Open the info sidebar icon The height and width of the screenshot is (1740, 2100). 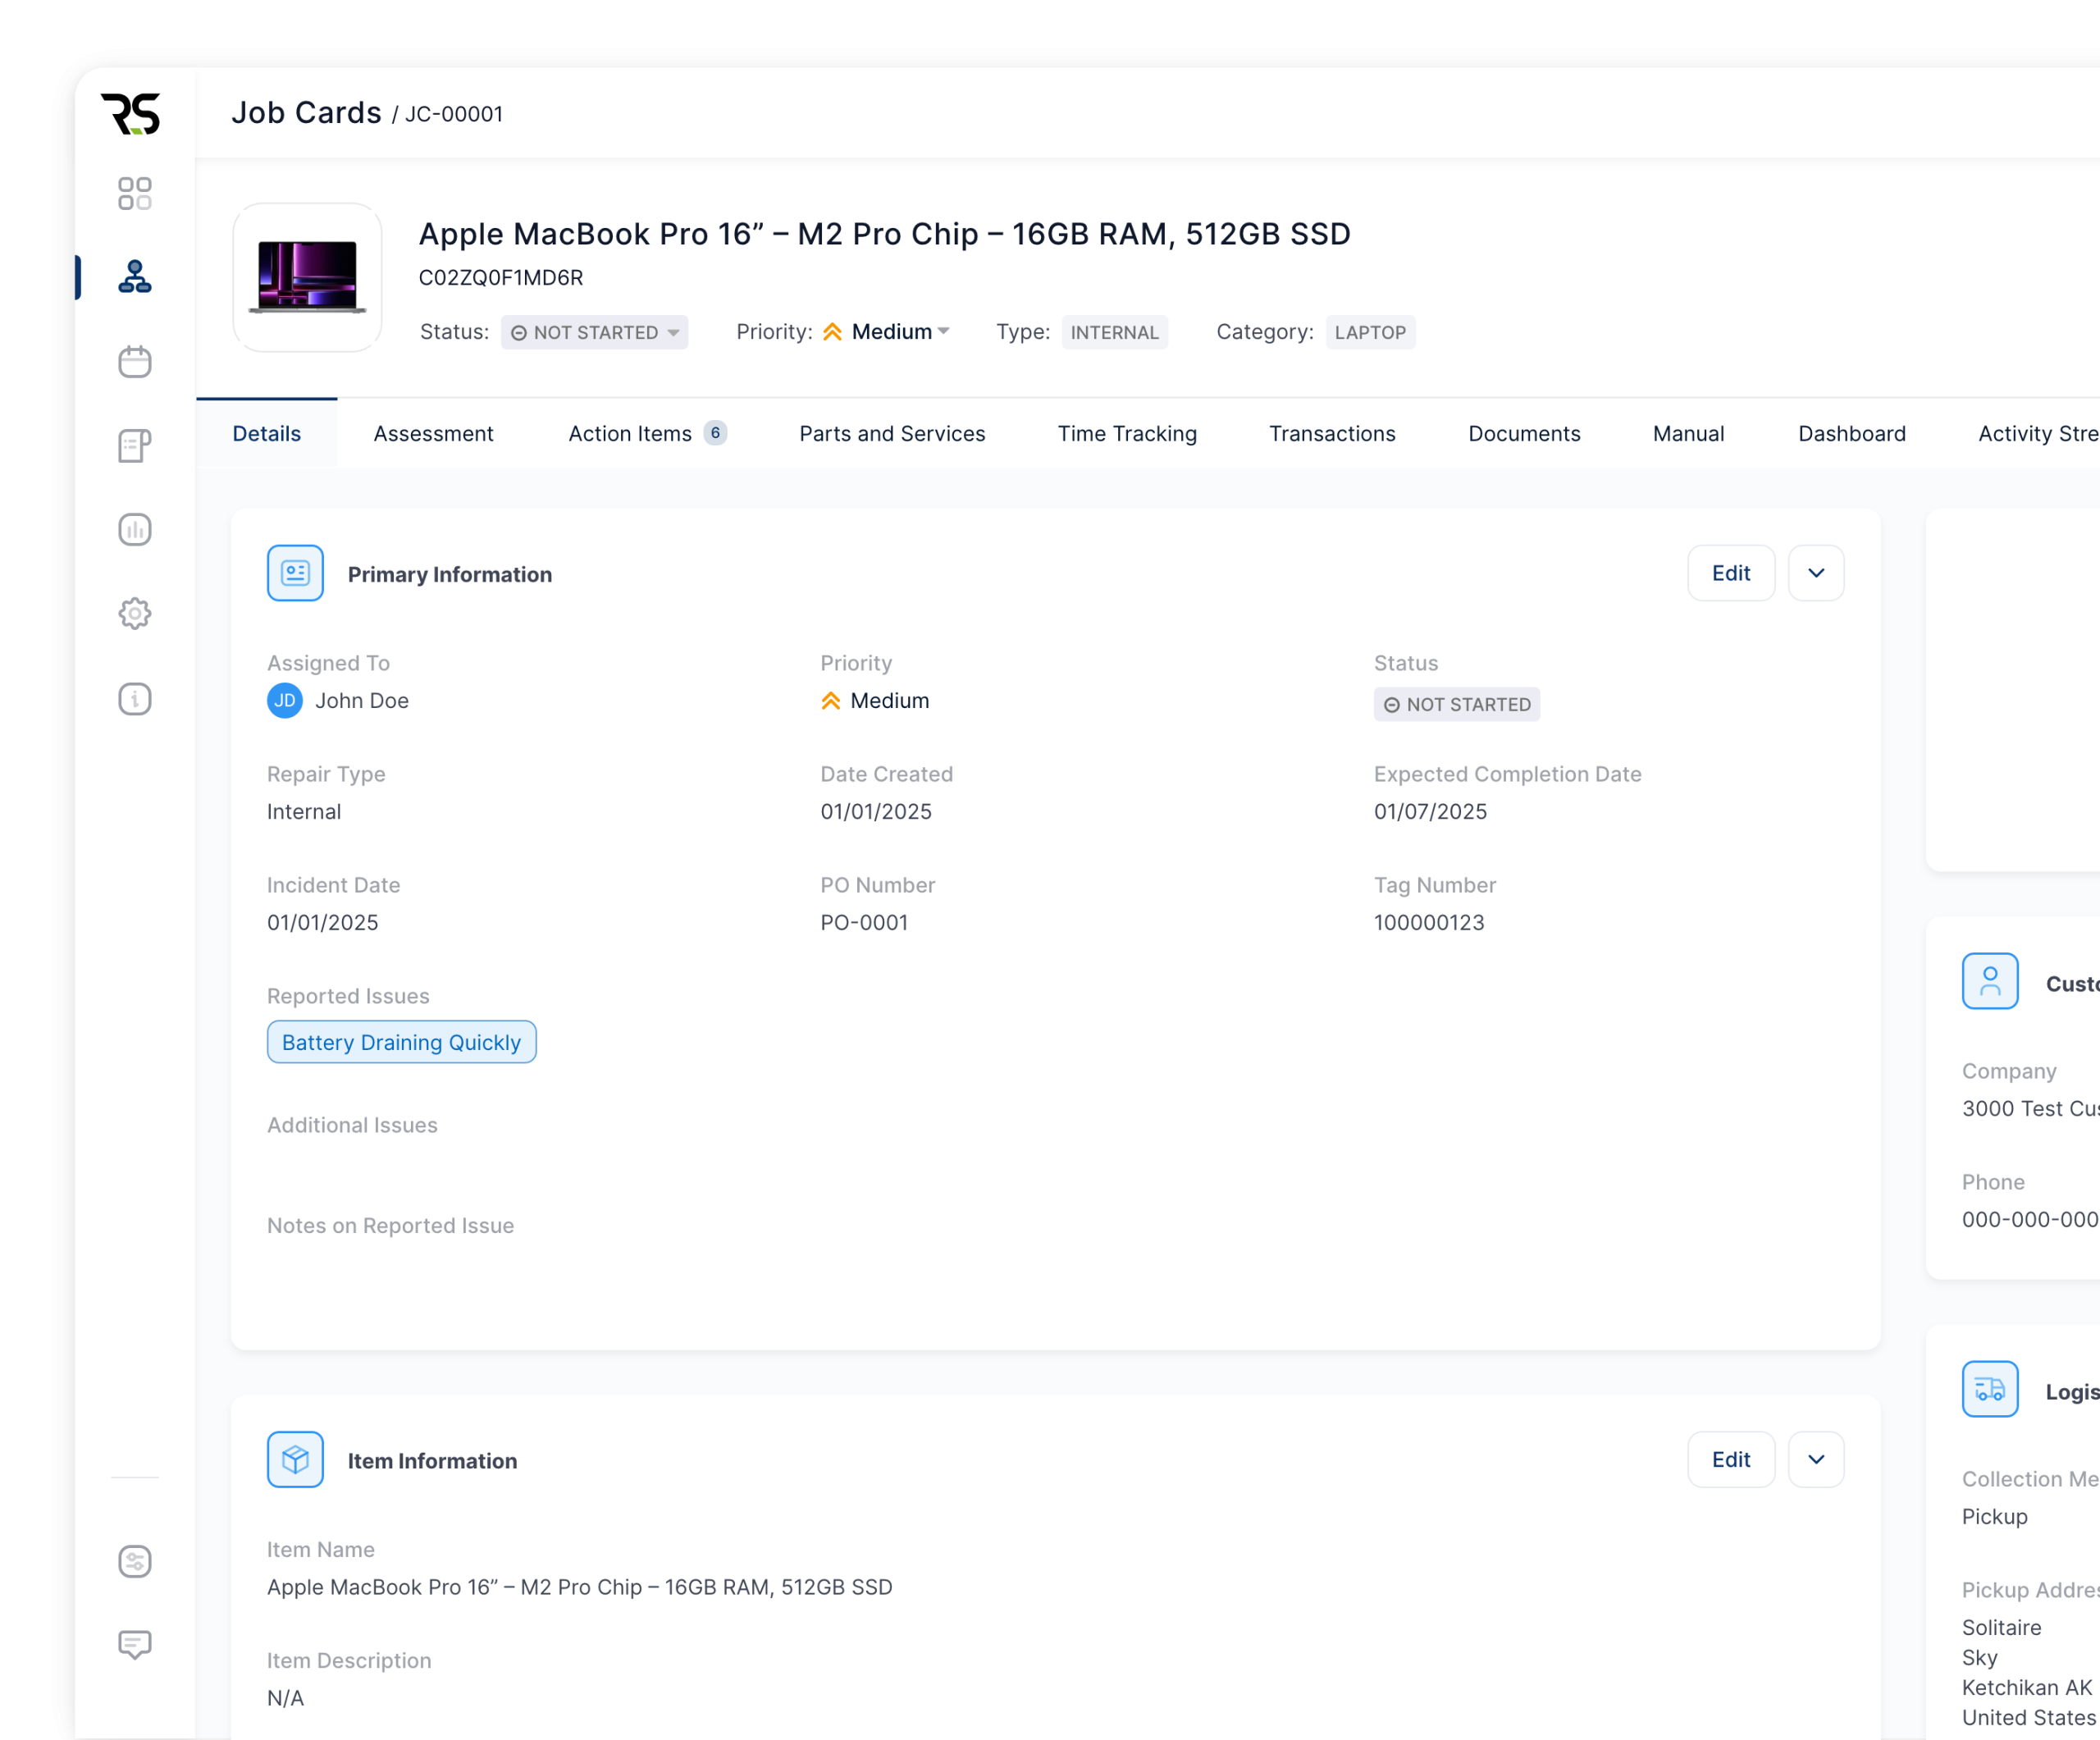point(134,698)
